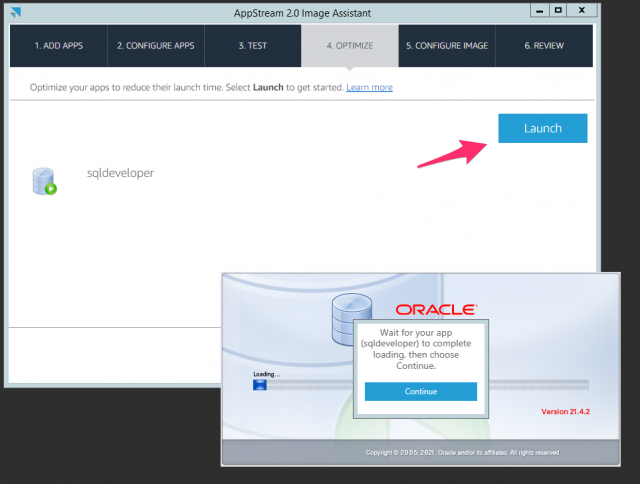
Task: Jump to the 5. CONFIGURE IMAGE tab
Action: (x=447, y=46)
